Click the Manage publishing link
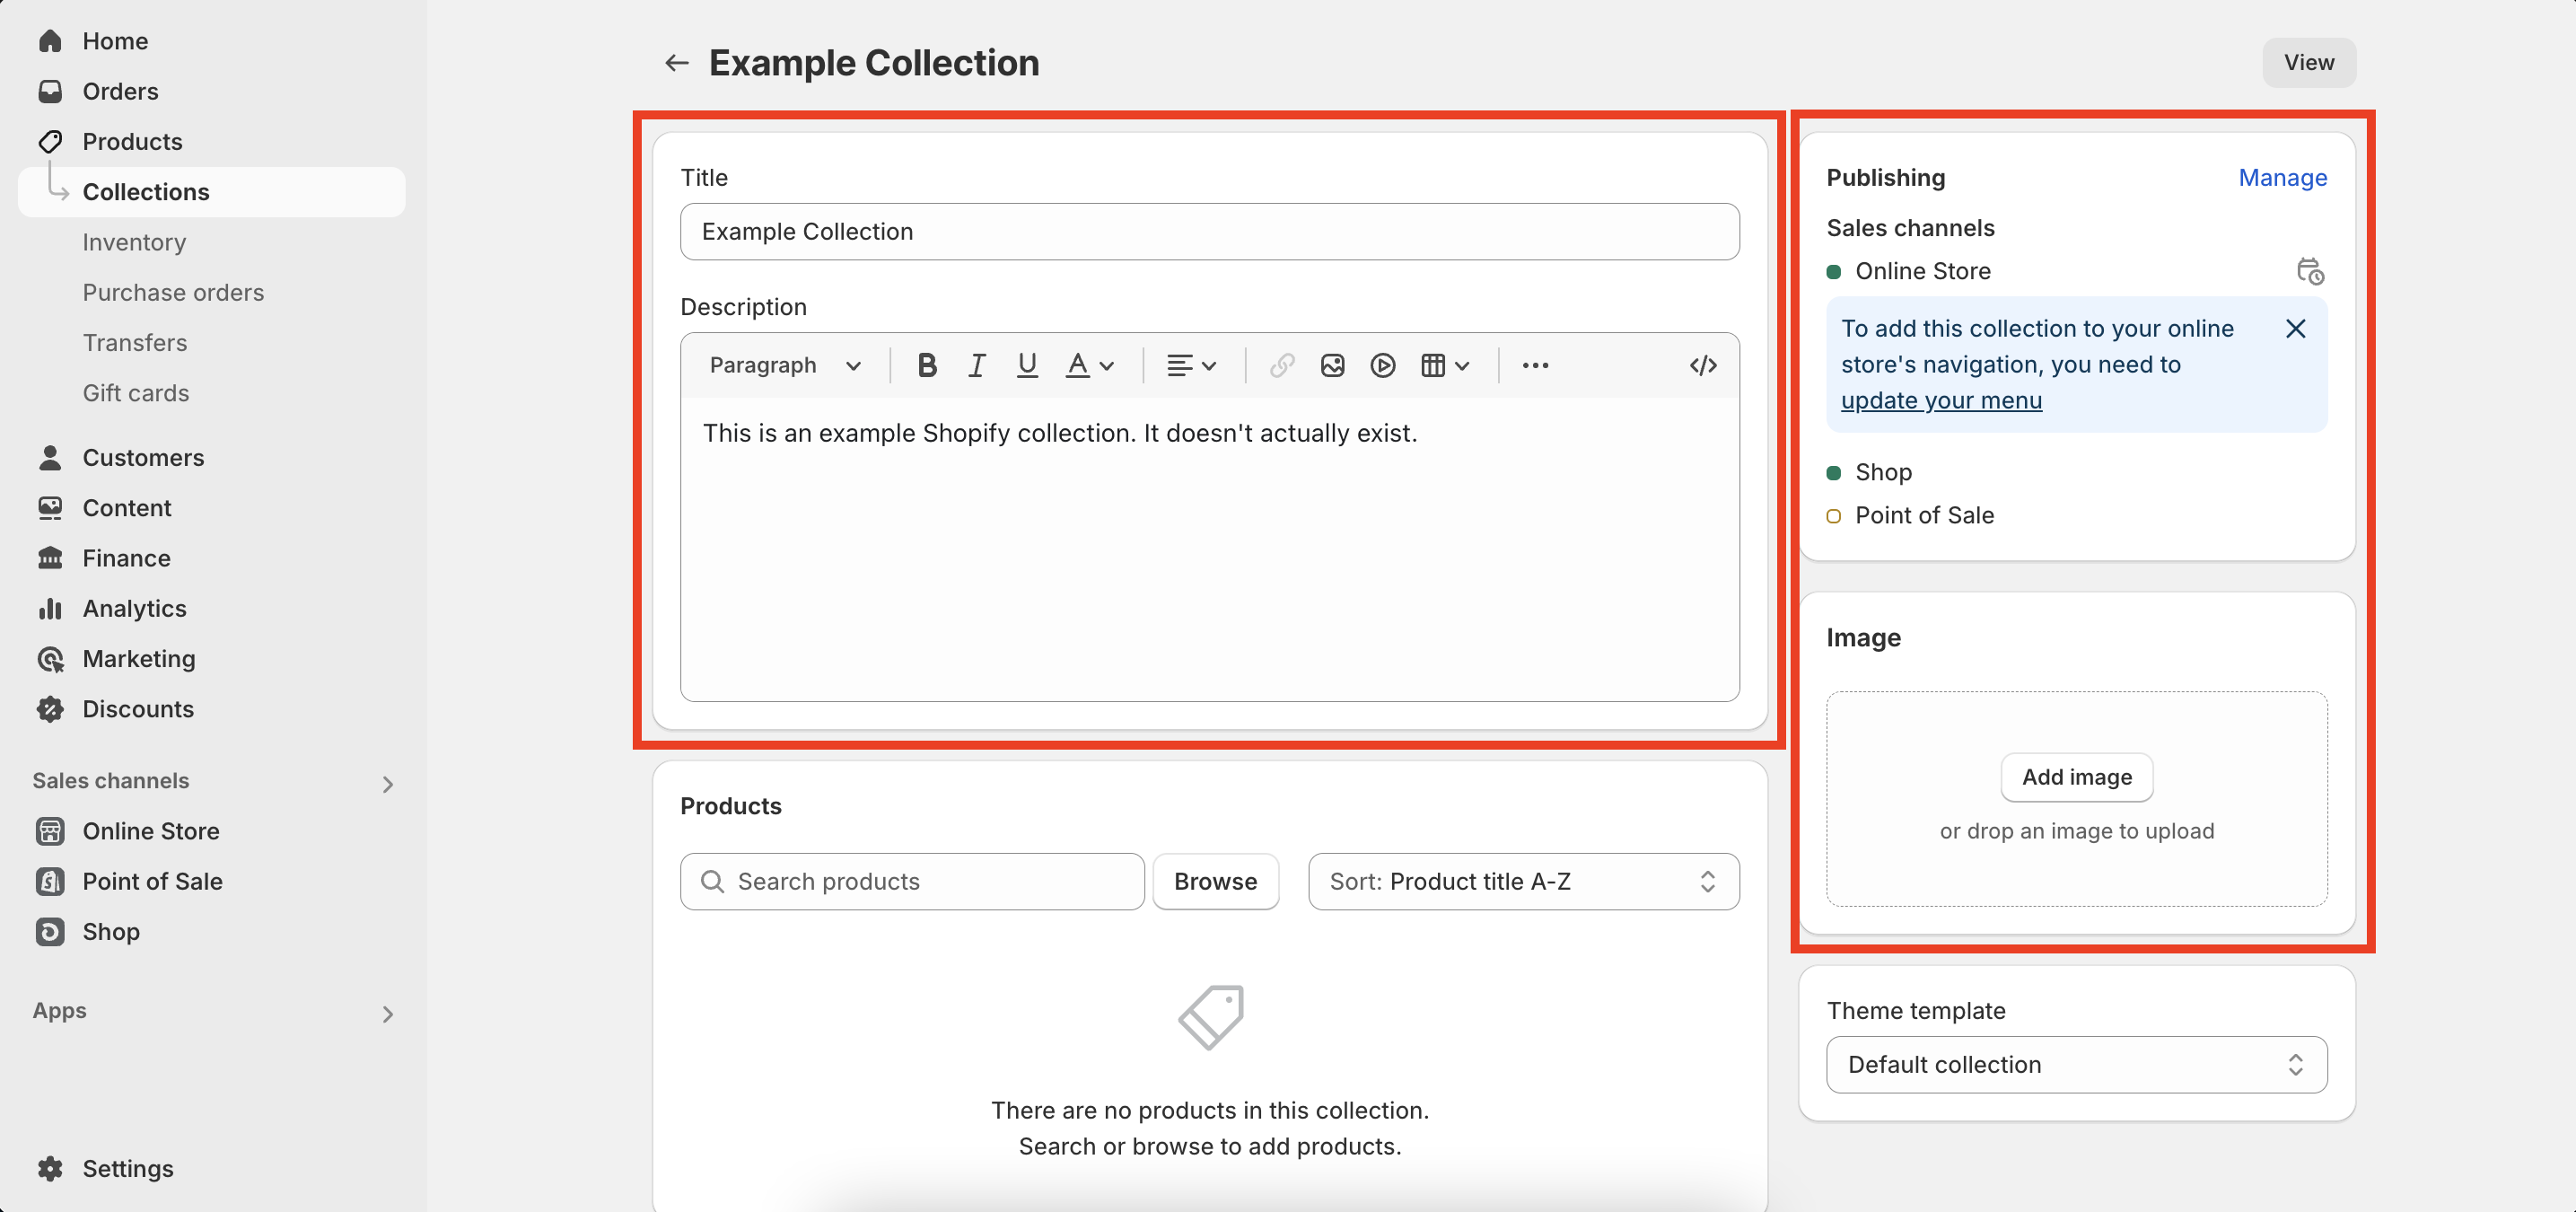This screenshot has width=2576, height=1212. click(2282, 177)
